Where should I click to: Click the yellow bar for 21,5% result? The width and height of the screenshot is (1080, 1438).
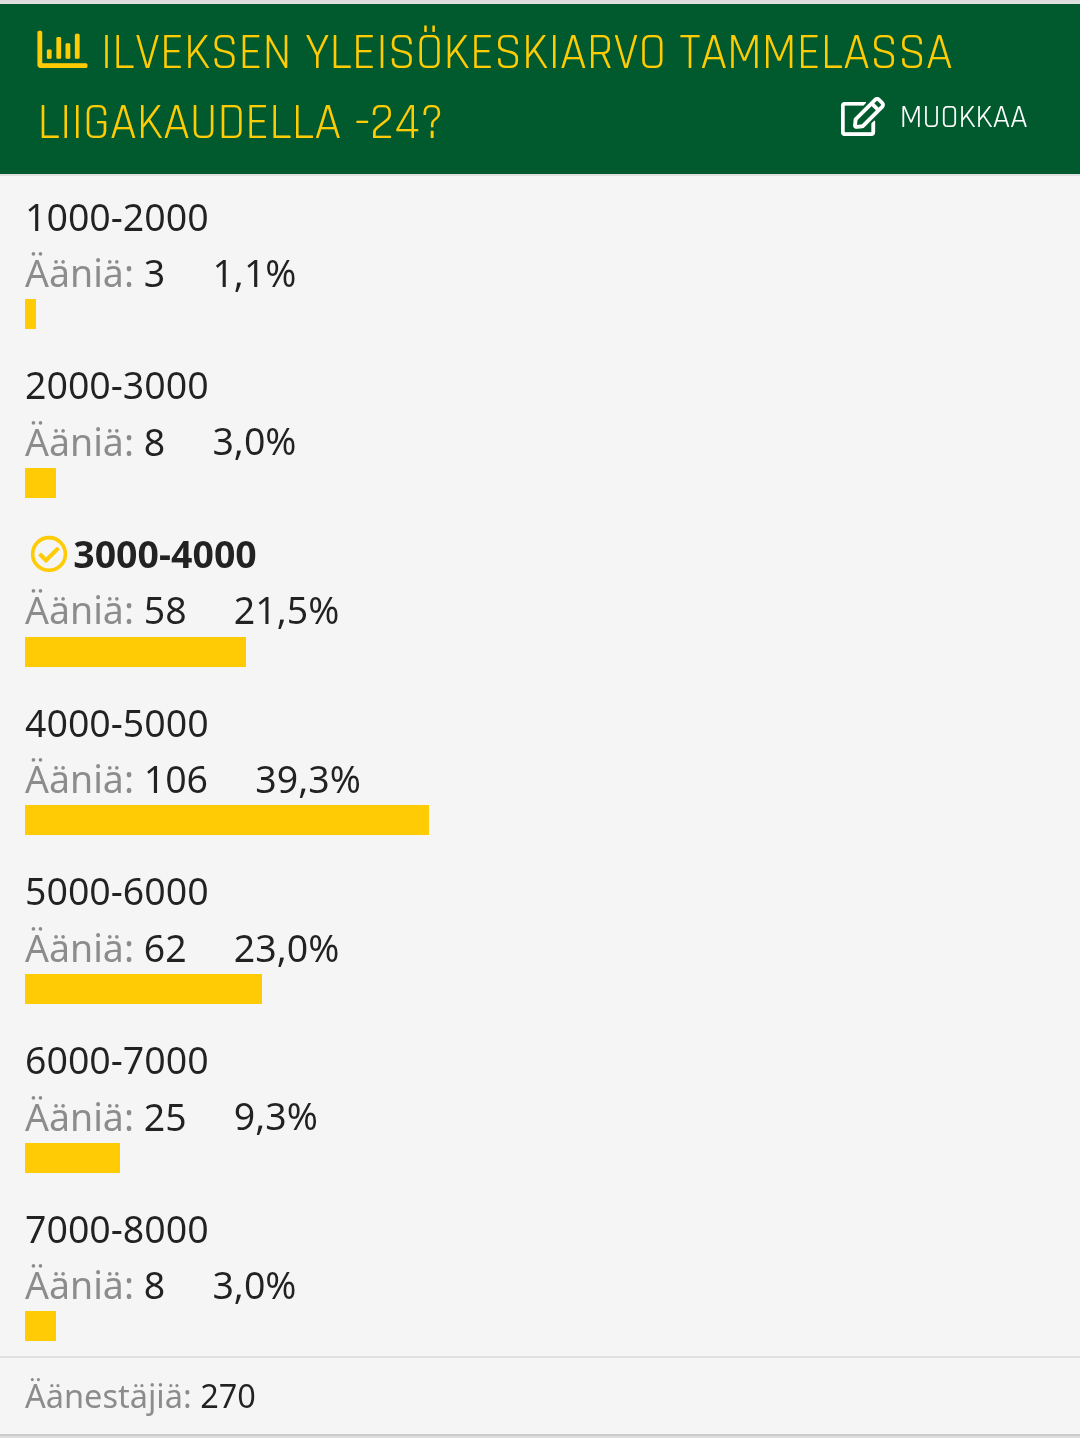[x=135, y=652]
